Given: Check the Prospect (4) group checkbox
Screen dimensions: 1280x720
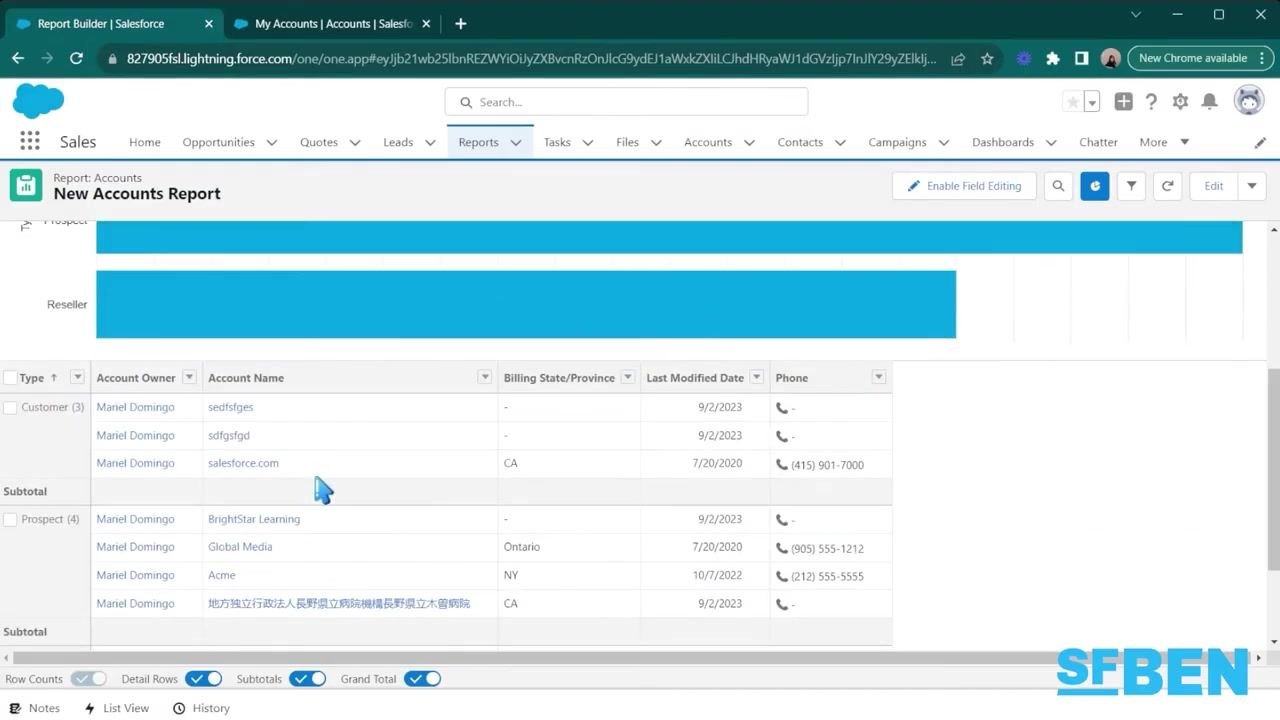Looking at the screenshot, I should [x=10, y=519].
